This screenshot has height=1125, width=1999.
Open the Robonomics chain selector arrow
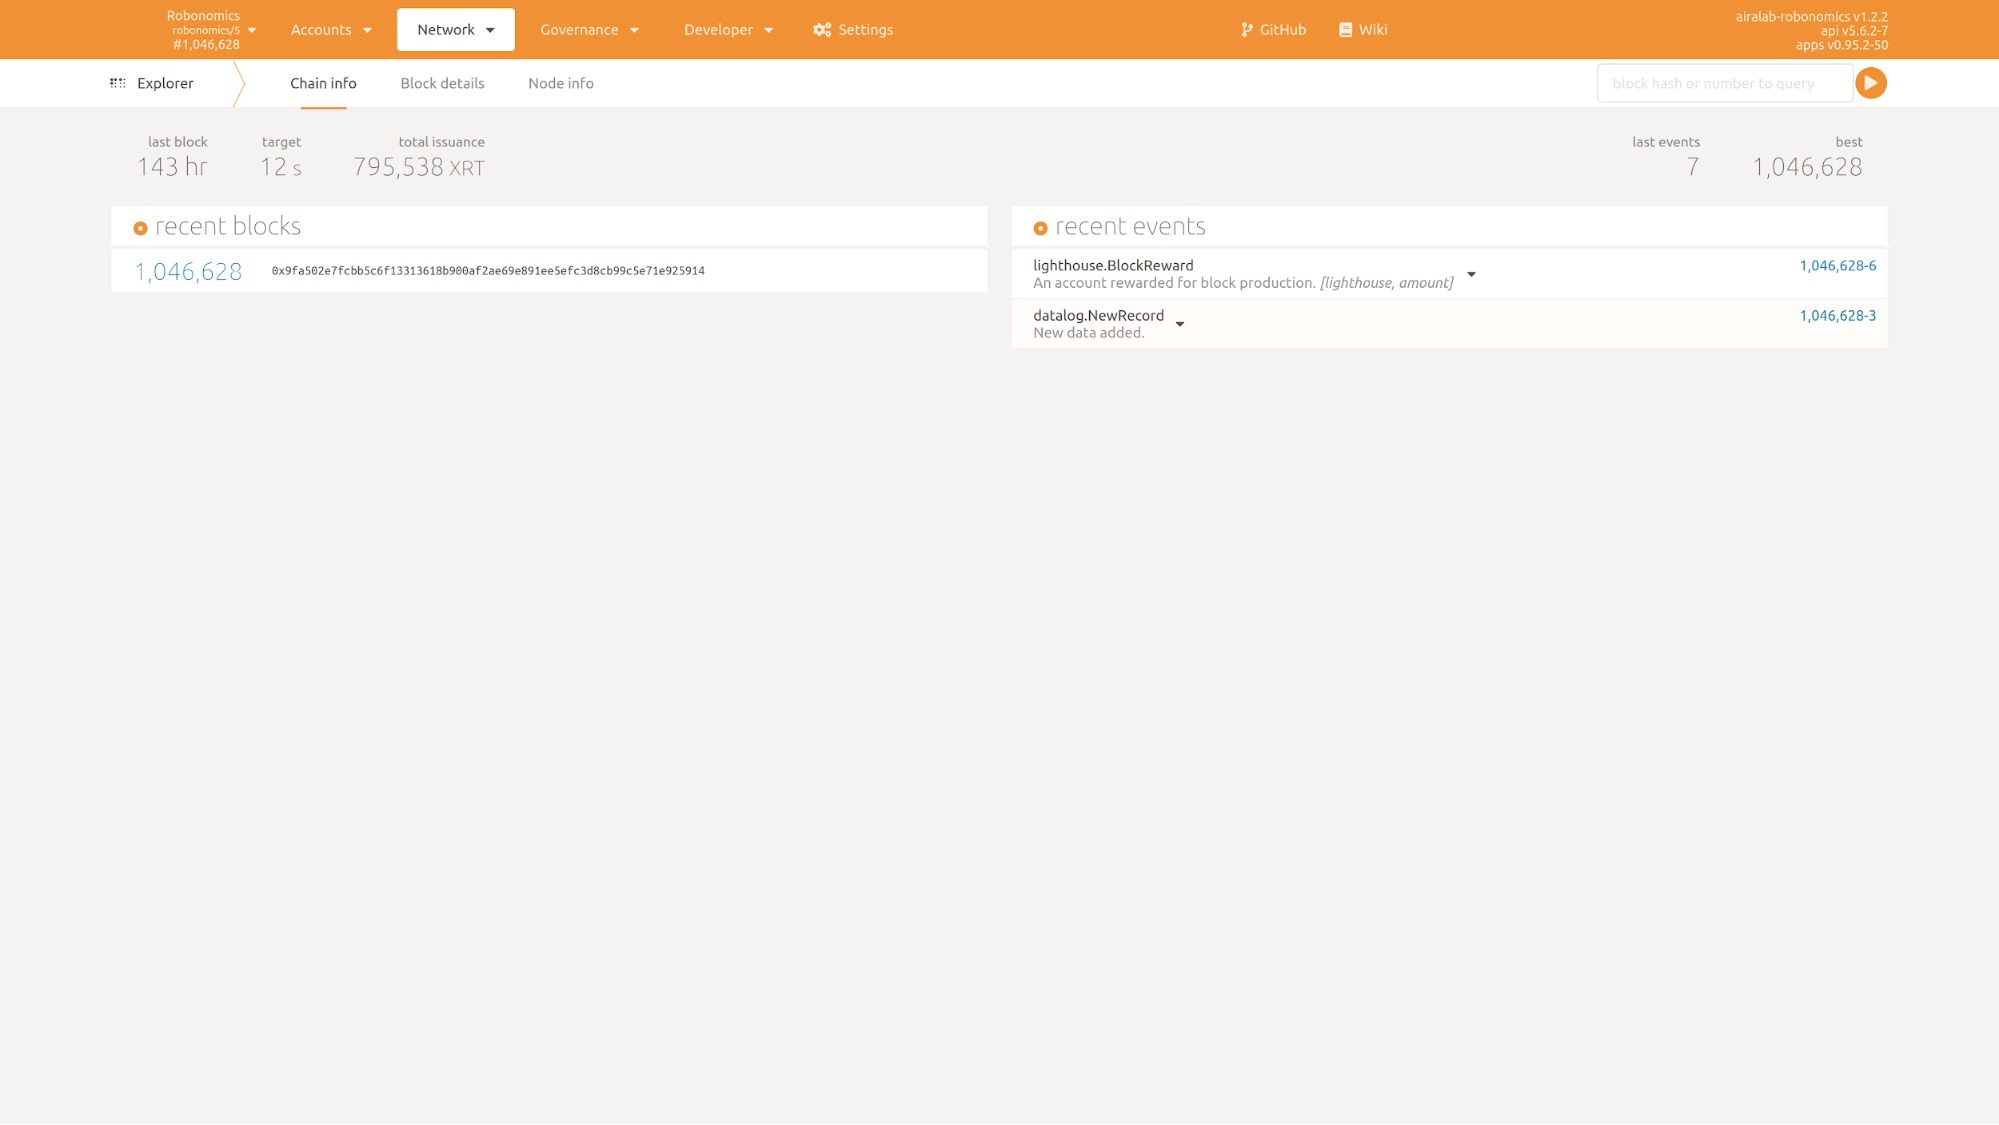point(252,30)
